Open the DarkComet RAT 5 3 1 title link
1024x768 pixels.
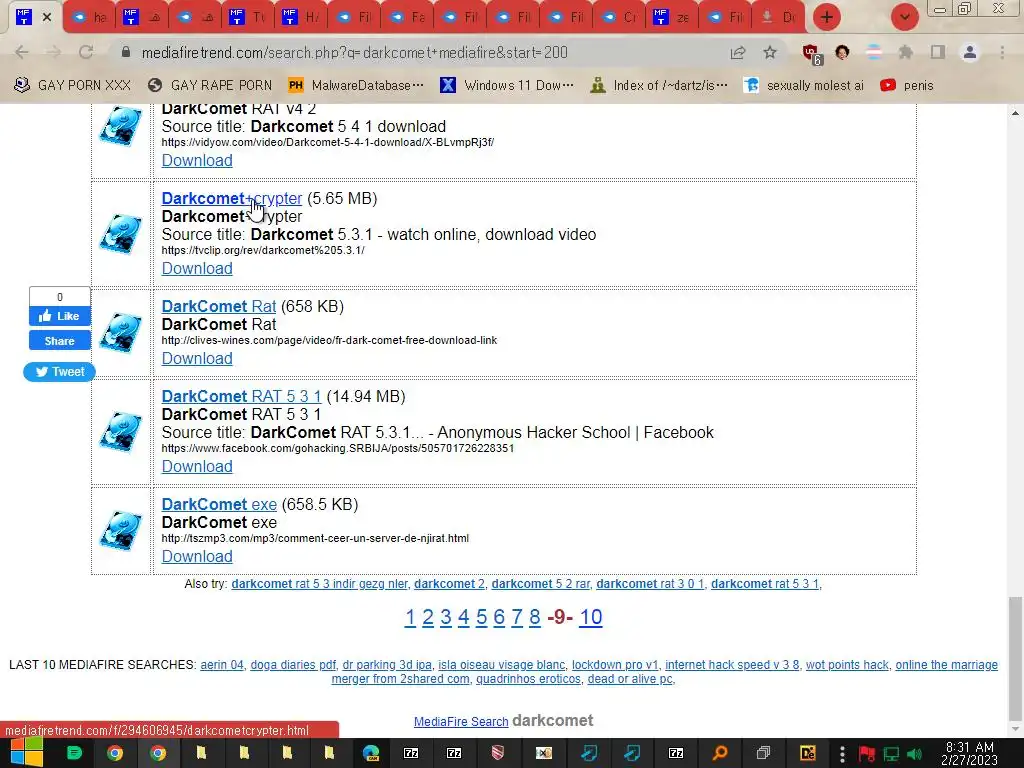pyautogui.click(x=242, y=396)
